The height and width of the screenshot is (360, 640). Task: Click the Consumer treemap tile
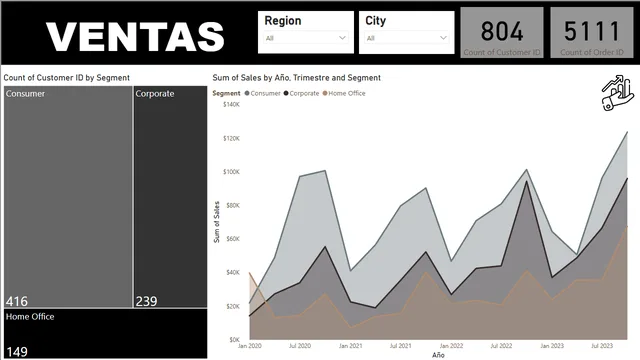coord(68,197)
